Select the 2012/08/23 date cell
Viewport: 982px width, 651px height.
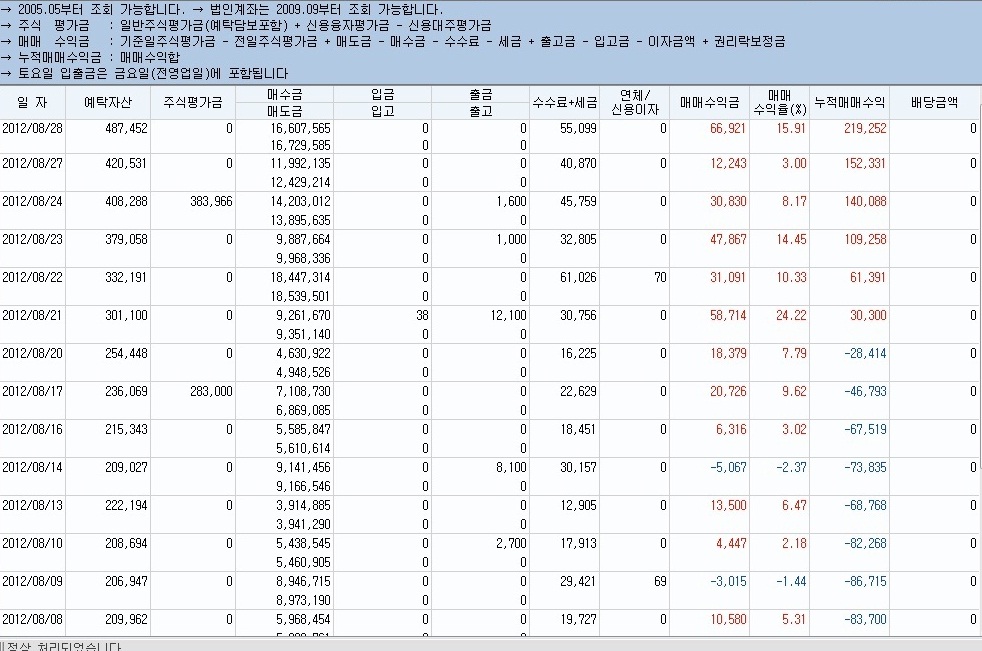point(33,239)
